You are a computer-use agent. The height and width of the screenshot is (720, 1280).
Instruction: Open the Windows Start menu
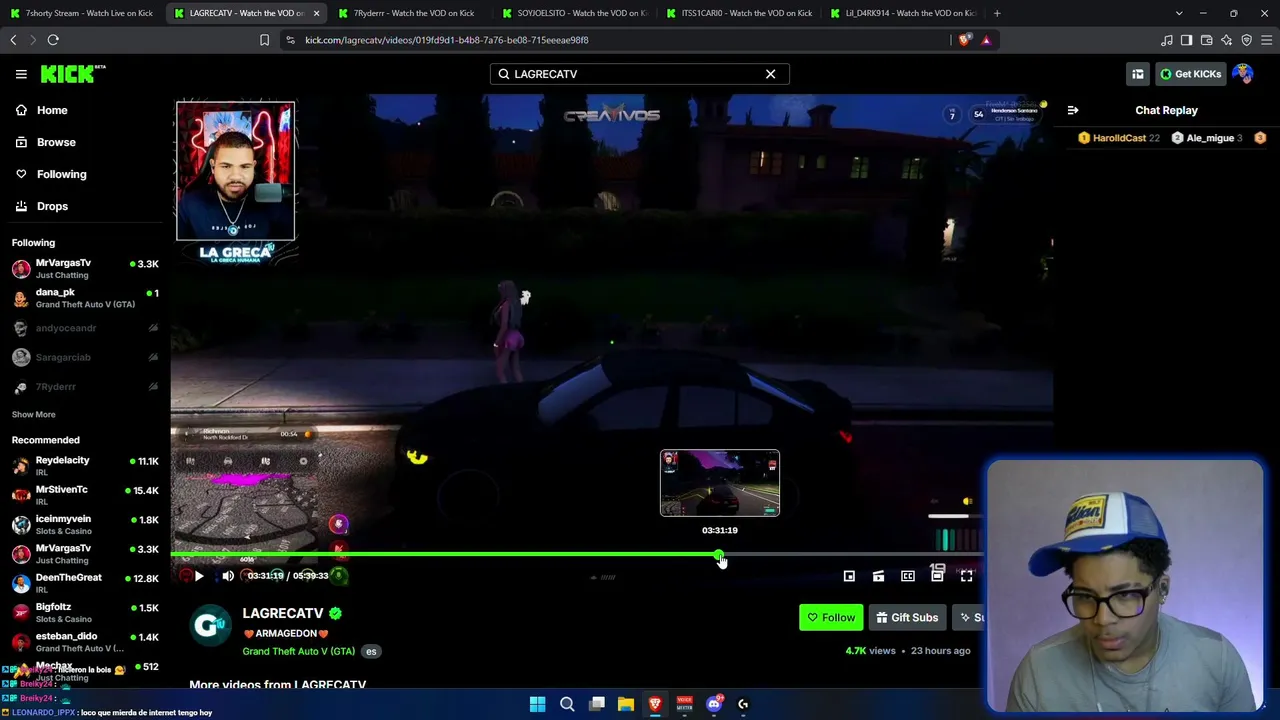537,704
